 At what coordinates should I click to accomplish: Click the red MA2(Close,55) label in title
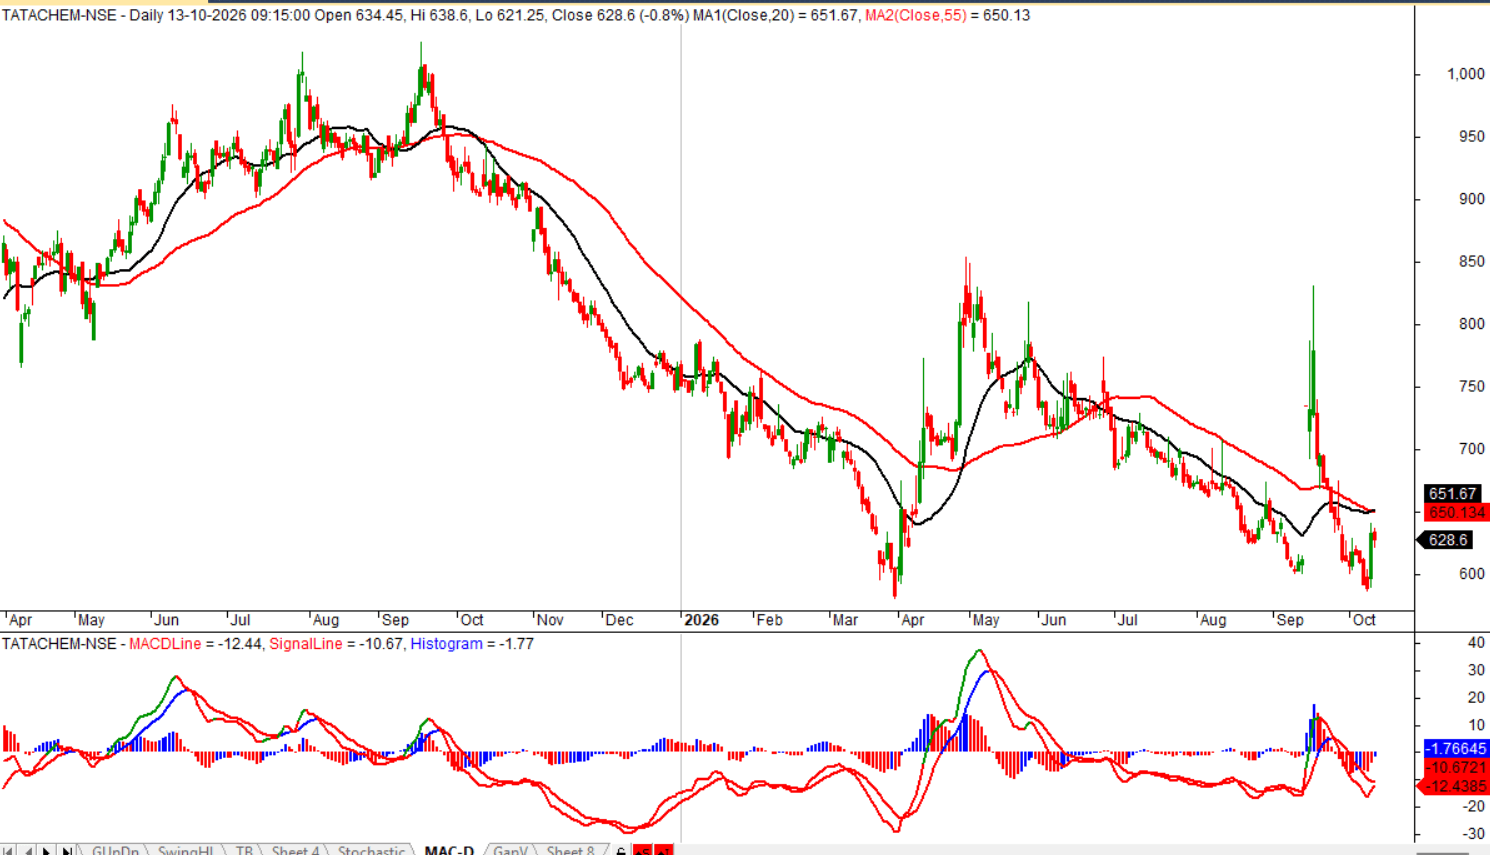(915, 16)
